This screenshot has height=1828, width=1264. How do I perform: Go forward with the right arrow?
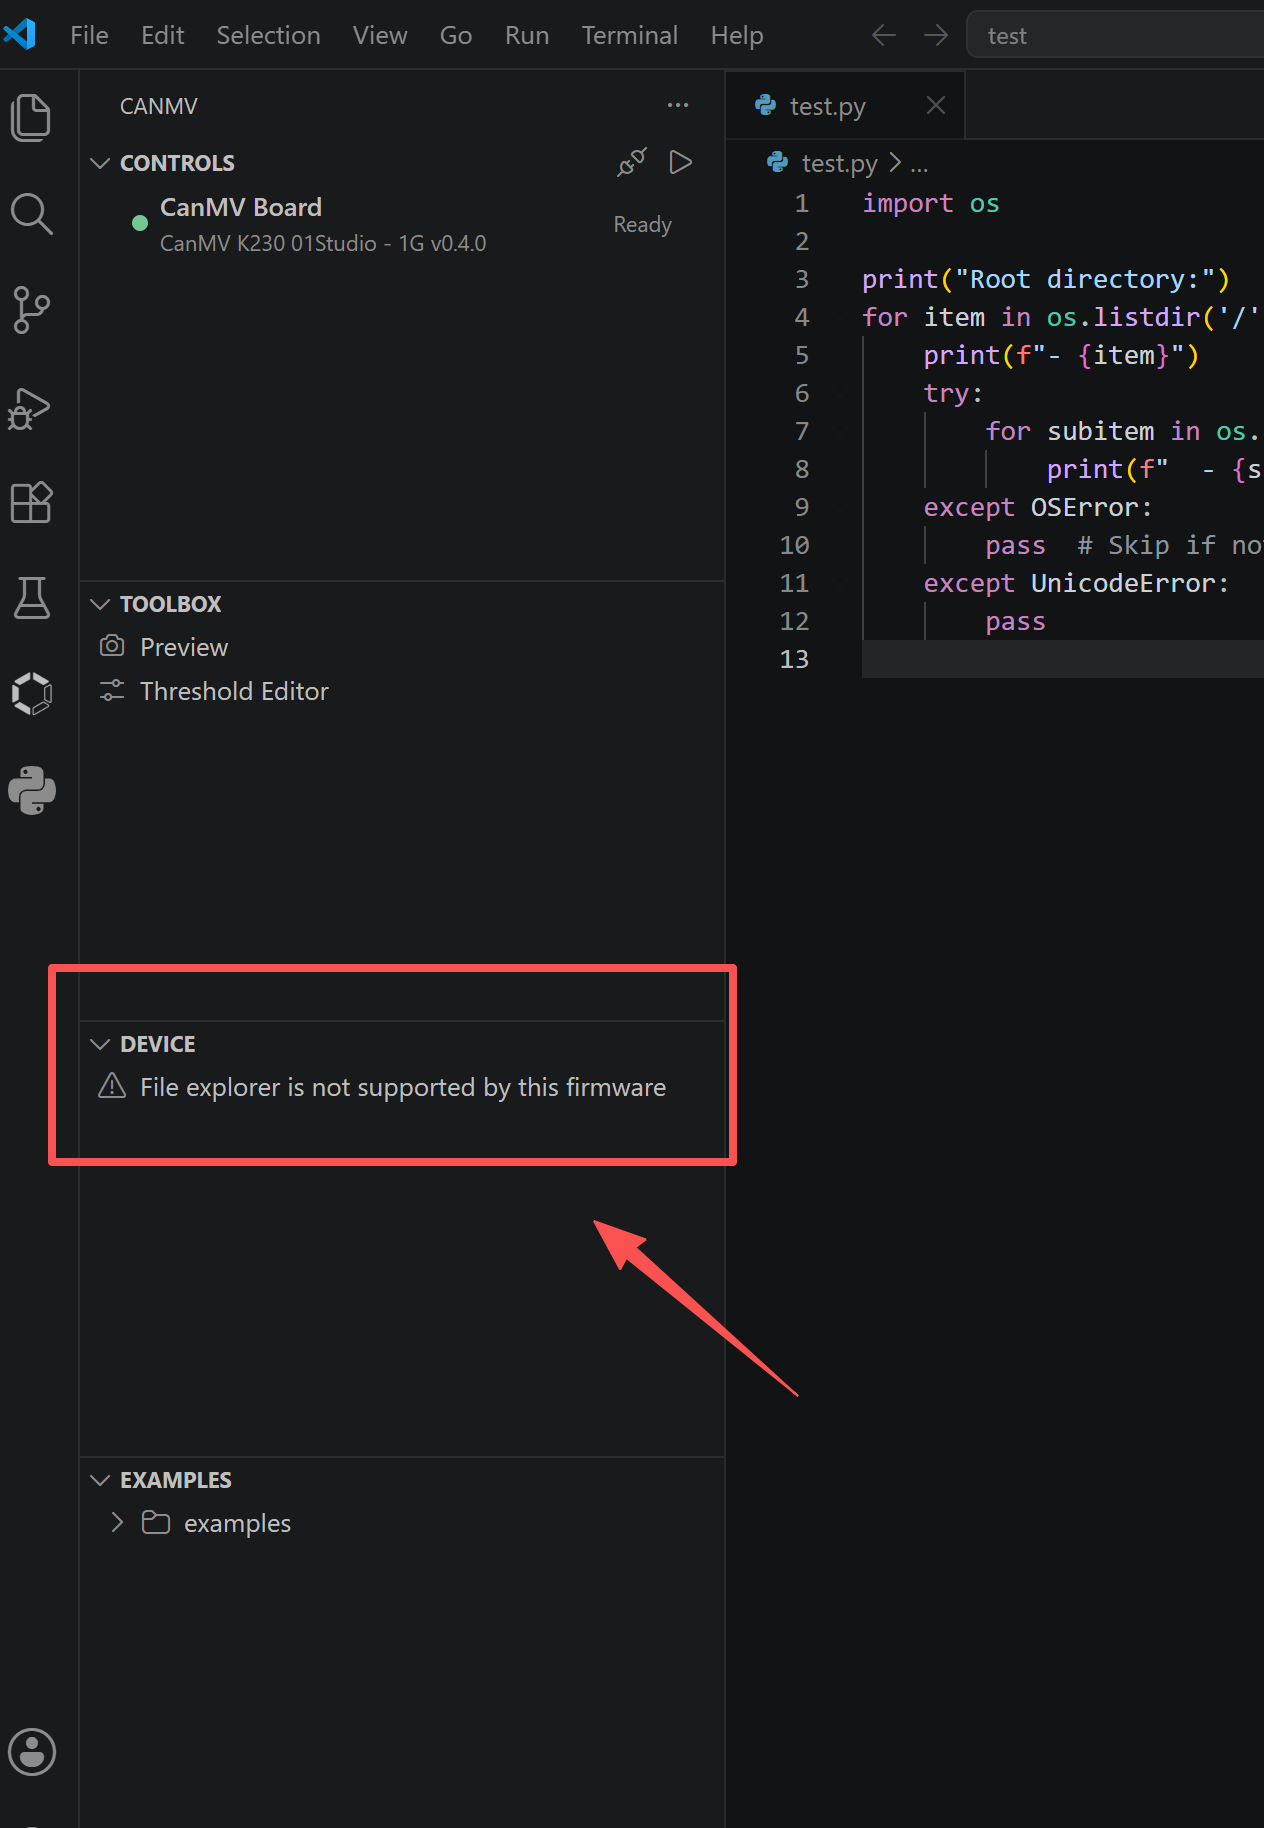click(935, 36)
